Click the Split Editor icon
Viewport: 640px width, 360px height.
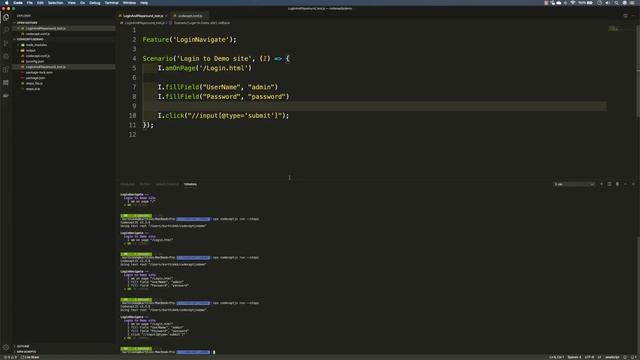point(625,16)
